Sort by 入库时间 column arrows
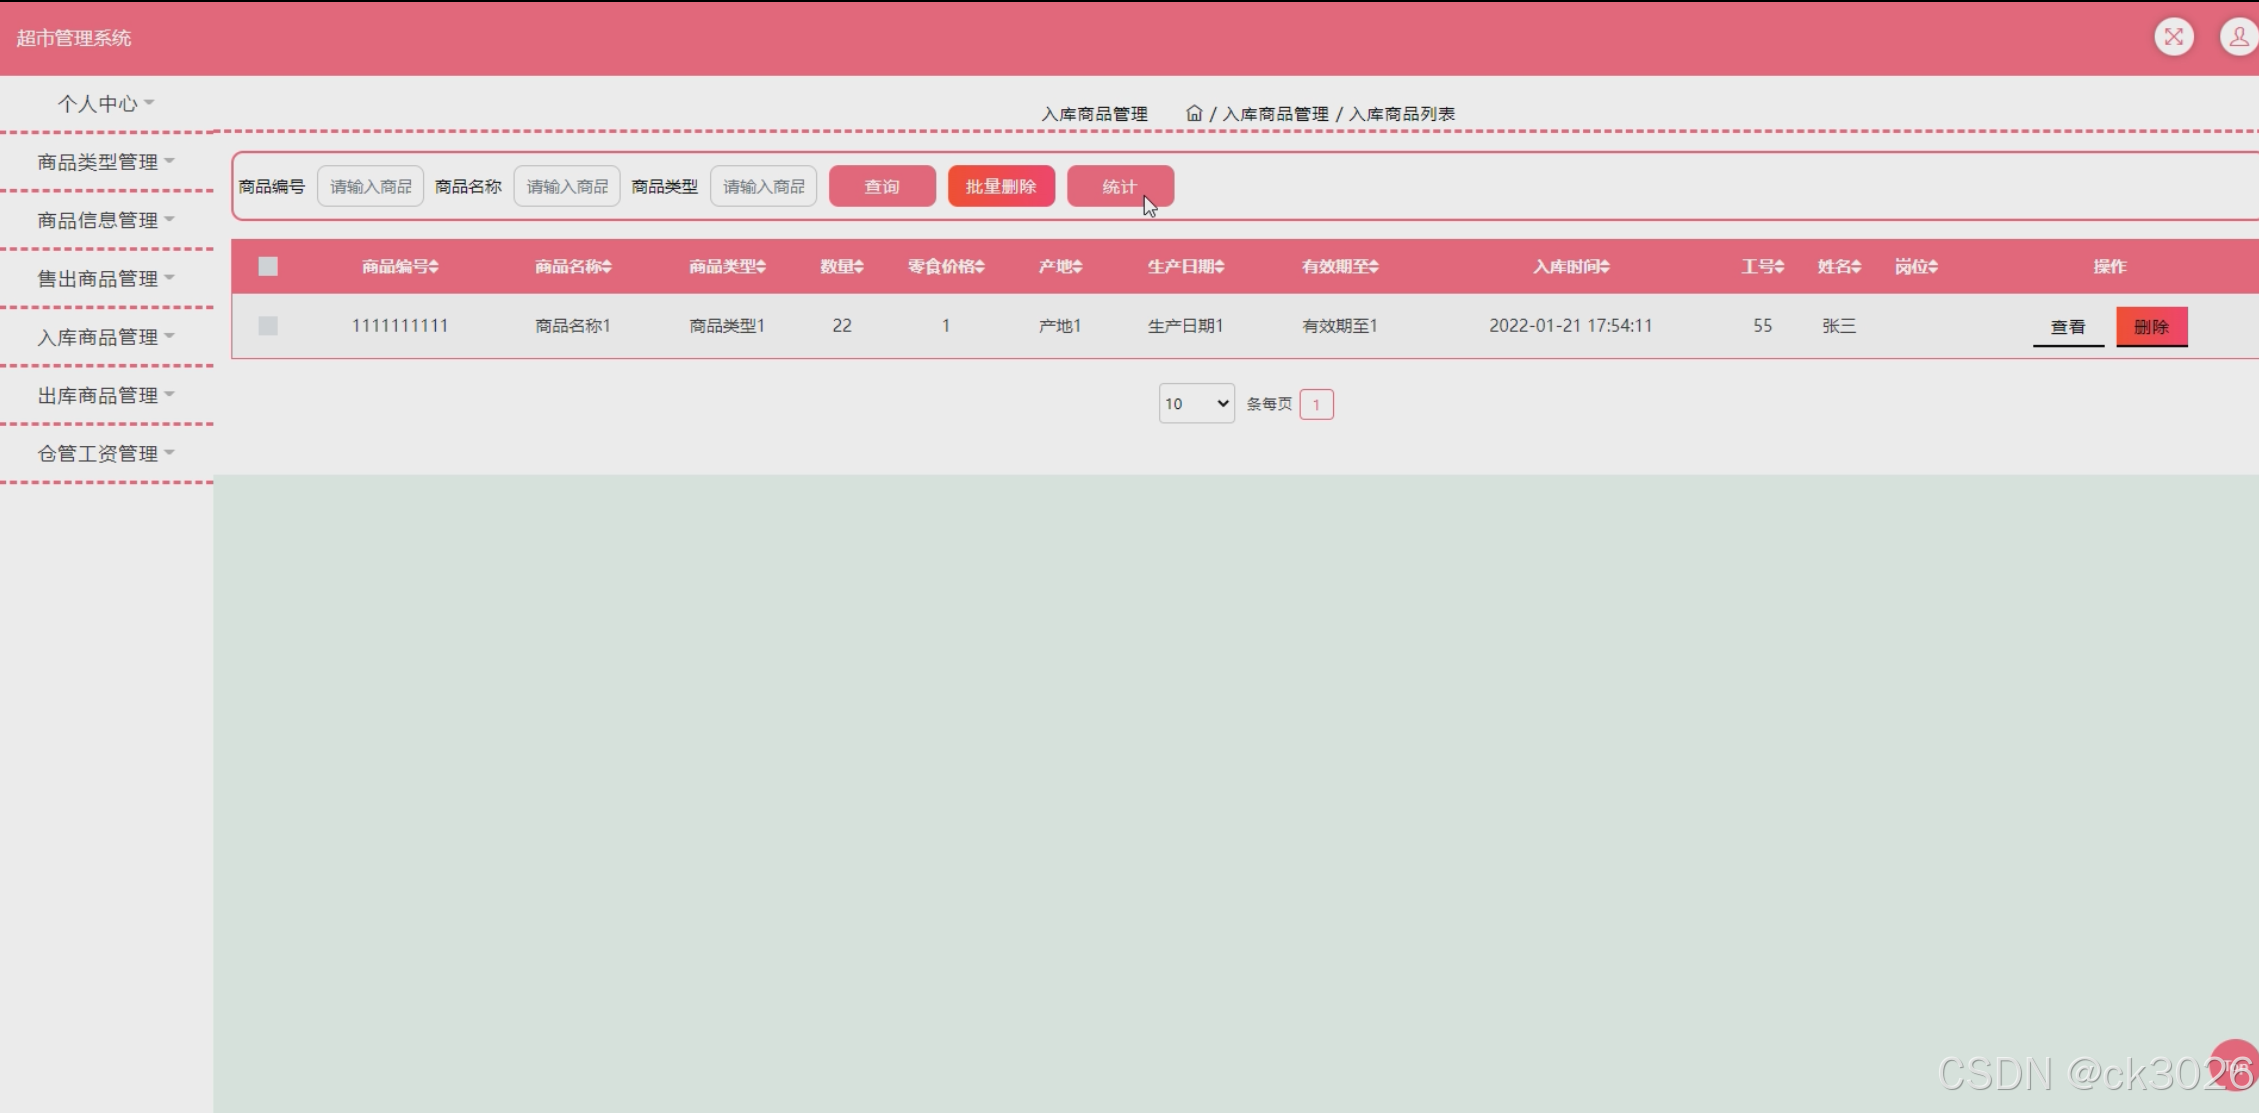2259x1113 pixels. click(1604, 267)
